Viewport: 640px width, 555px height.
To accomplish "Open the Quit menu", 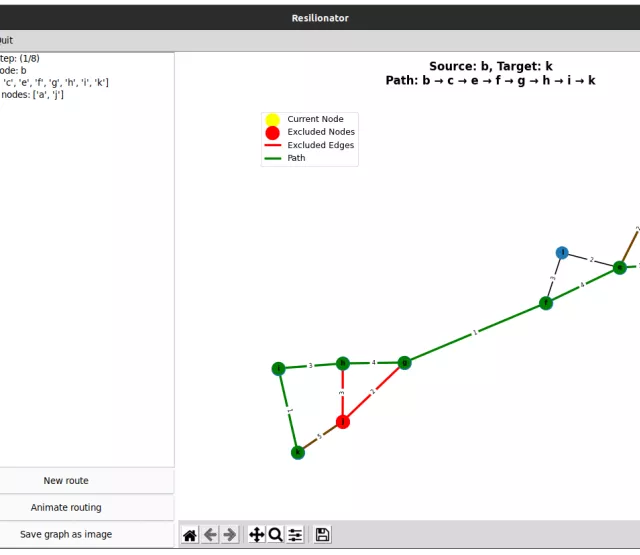I will point(6,40).
